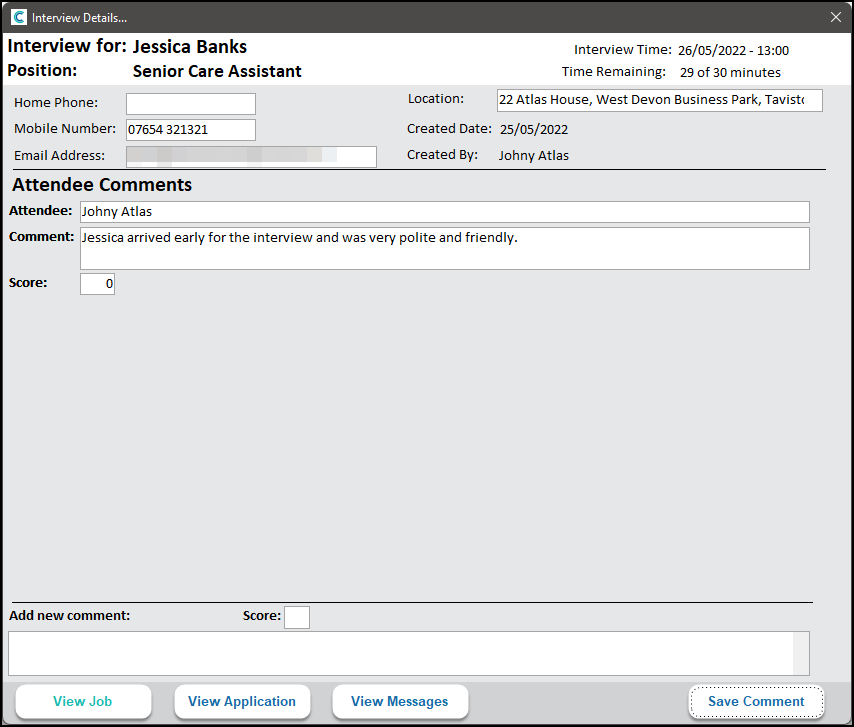Click the Score box for new comment
Image resolution: width=854 pixels, height=727 pixels.
(297, 617)
